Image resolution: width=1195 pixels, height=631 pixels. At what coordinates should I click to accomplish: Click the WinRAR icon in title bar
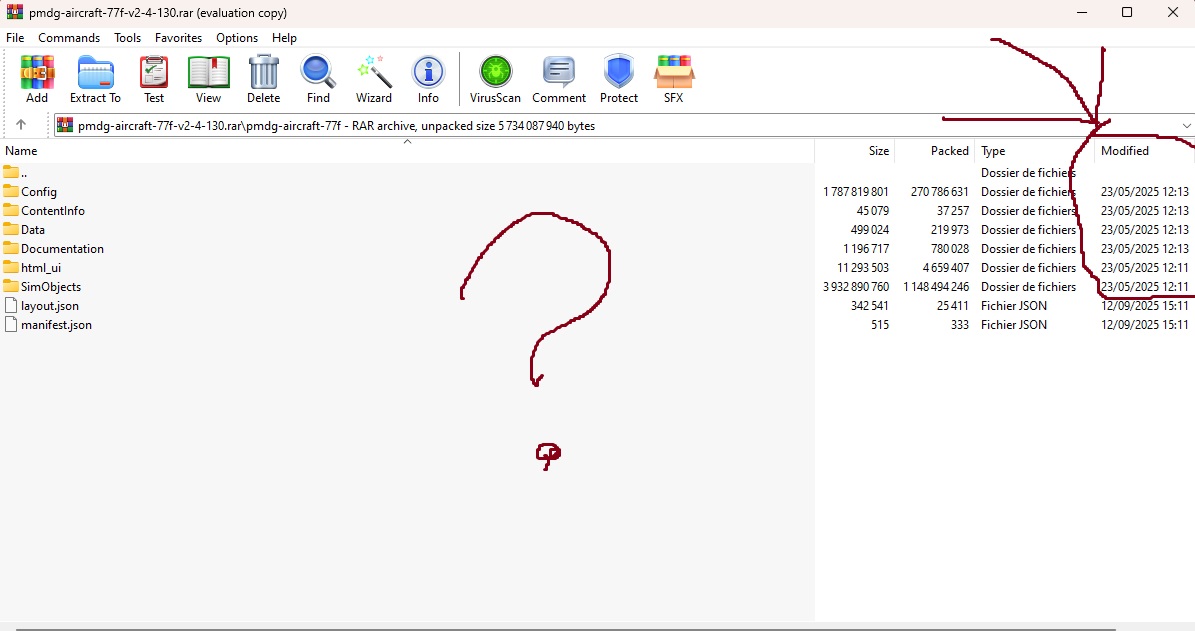pyautogui.click(x=14, y=12)
